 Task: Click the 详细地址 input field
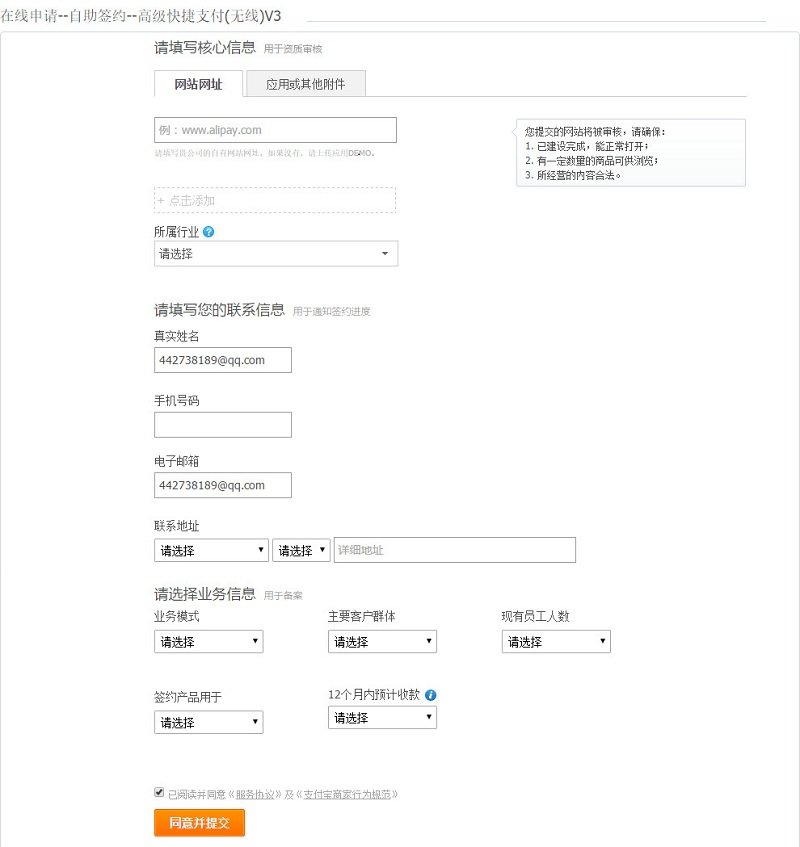tap(455, 550)
